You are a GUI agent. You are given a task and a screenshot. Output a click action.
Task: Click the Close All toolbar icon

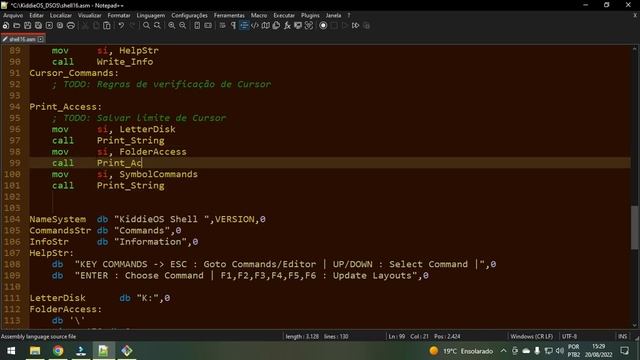coord(60,25)
